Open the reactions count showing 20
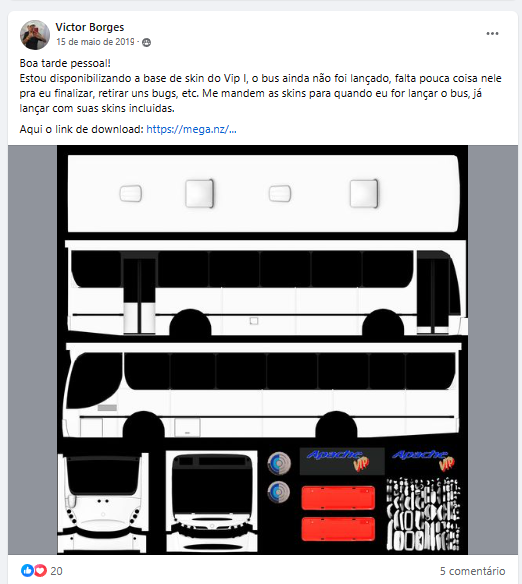The width and height of the screenshot is (522, 584). click(56, 571)
